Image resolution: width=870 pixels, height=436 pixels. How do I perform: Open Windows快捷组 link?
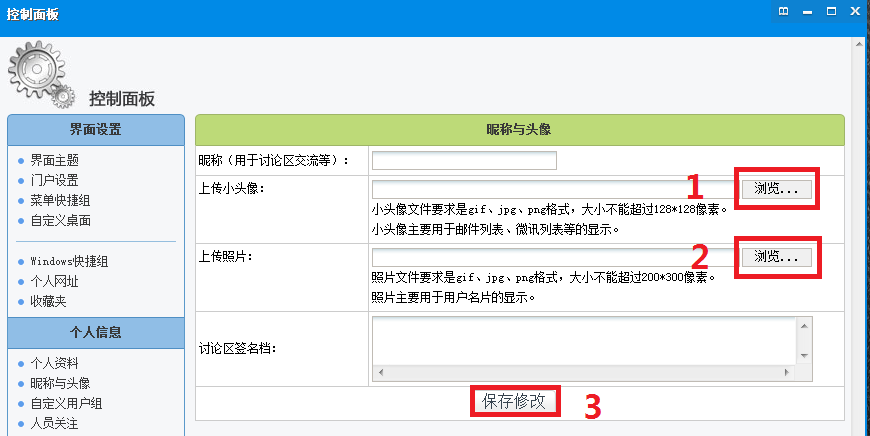click(68, 261)
